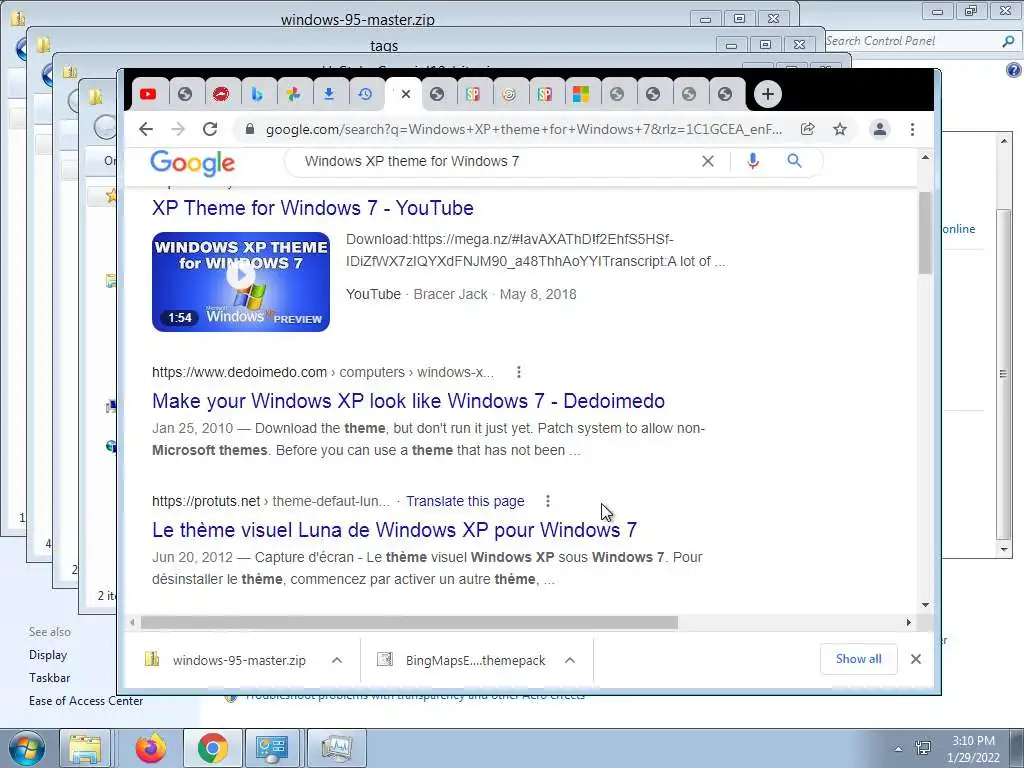1024x768 pixels.
Task: Open Le thème visuel Luna result
Action: click(x=394, y=530)
